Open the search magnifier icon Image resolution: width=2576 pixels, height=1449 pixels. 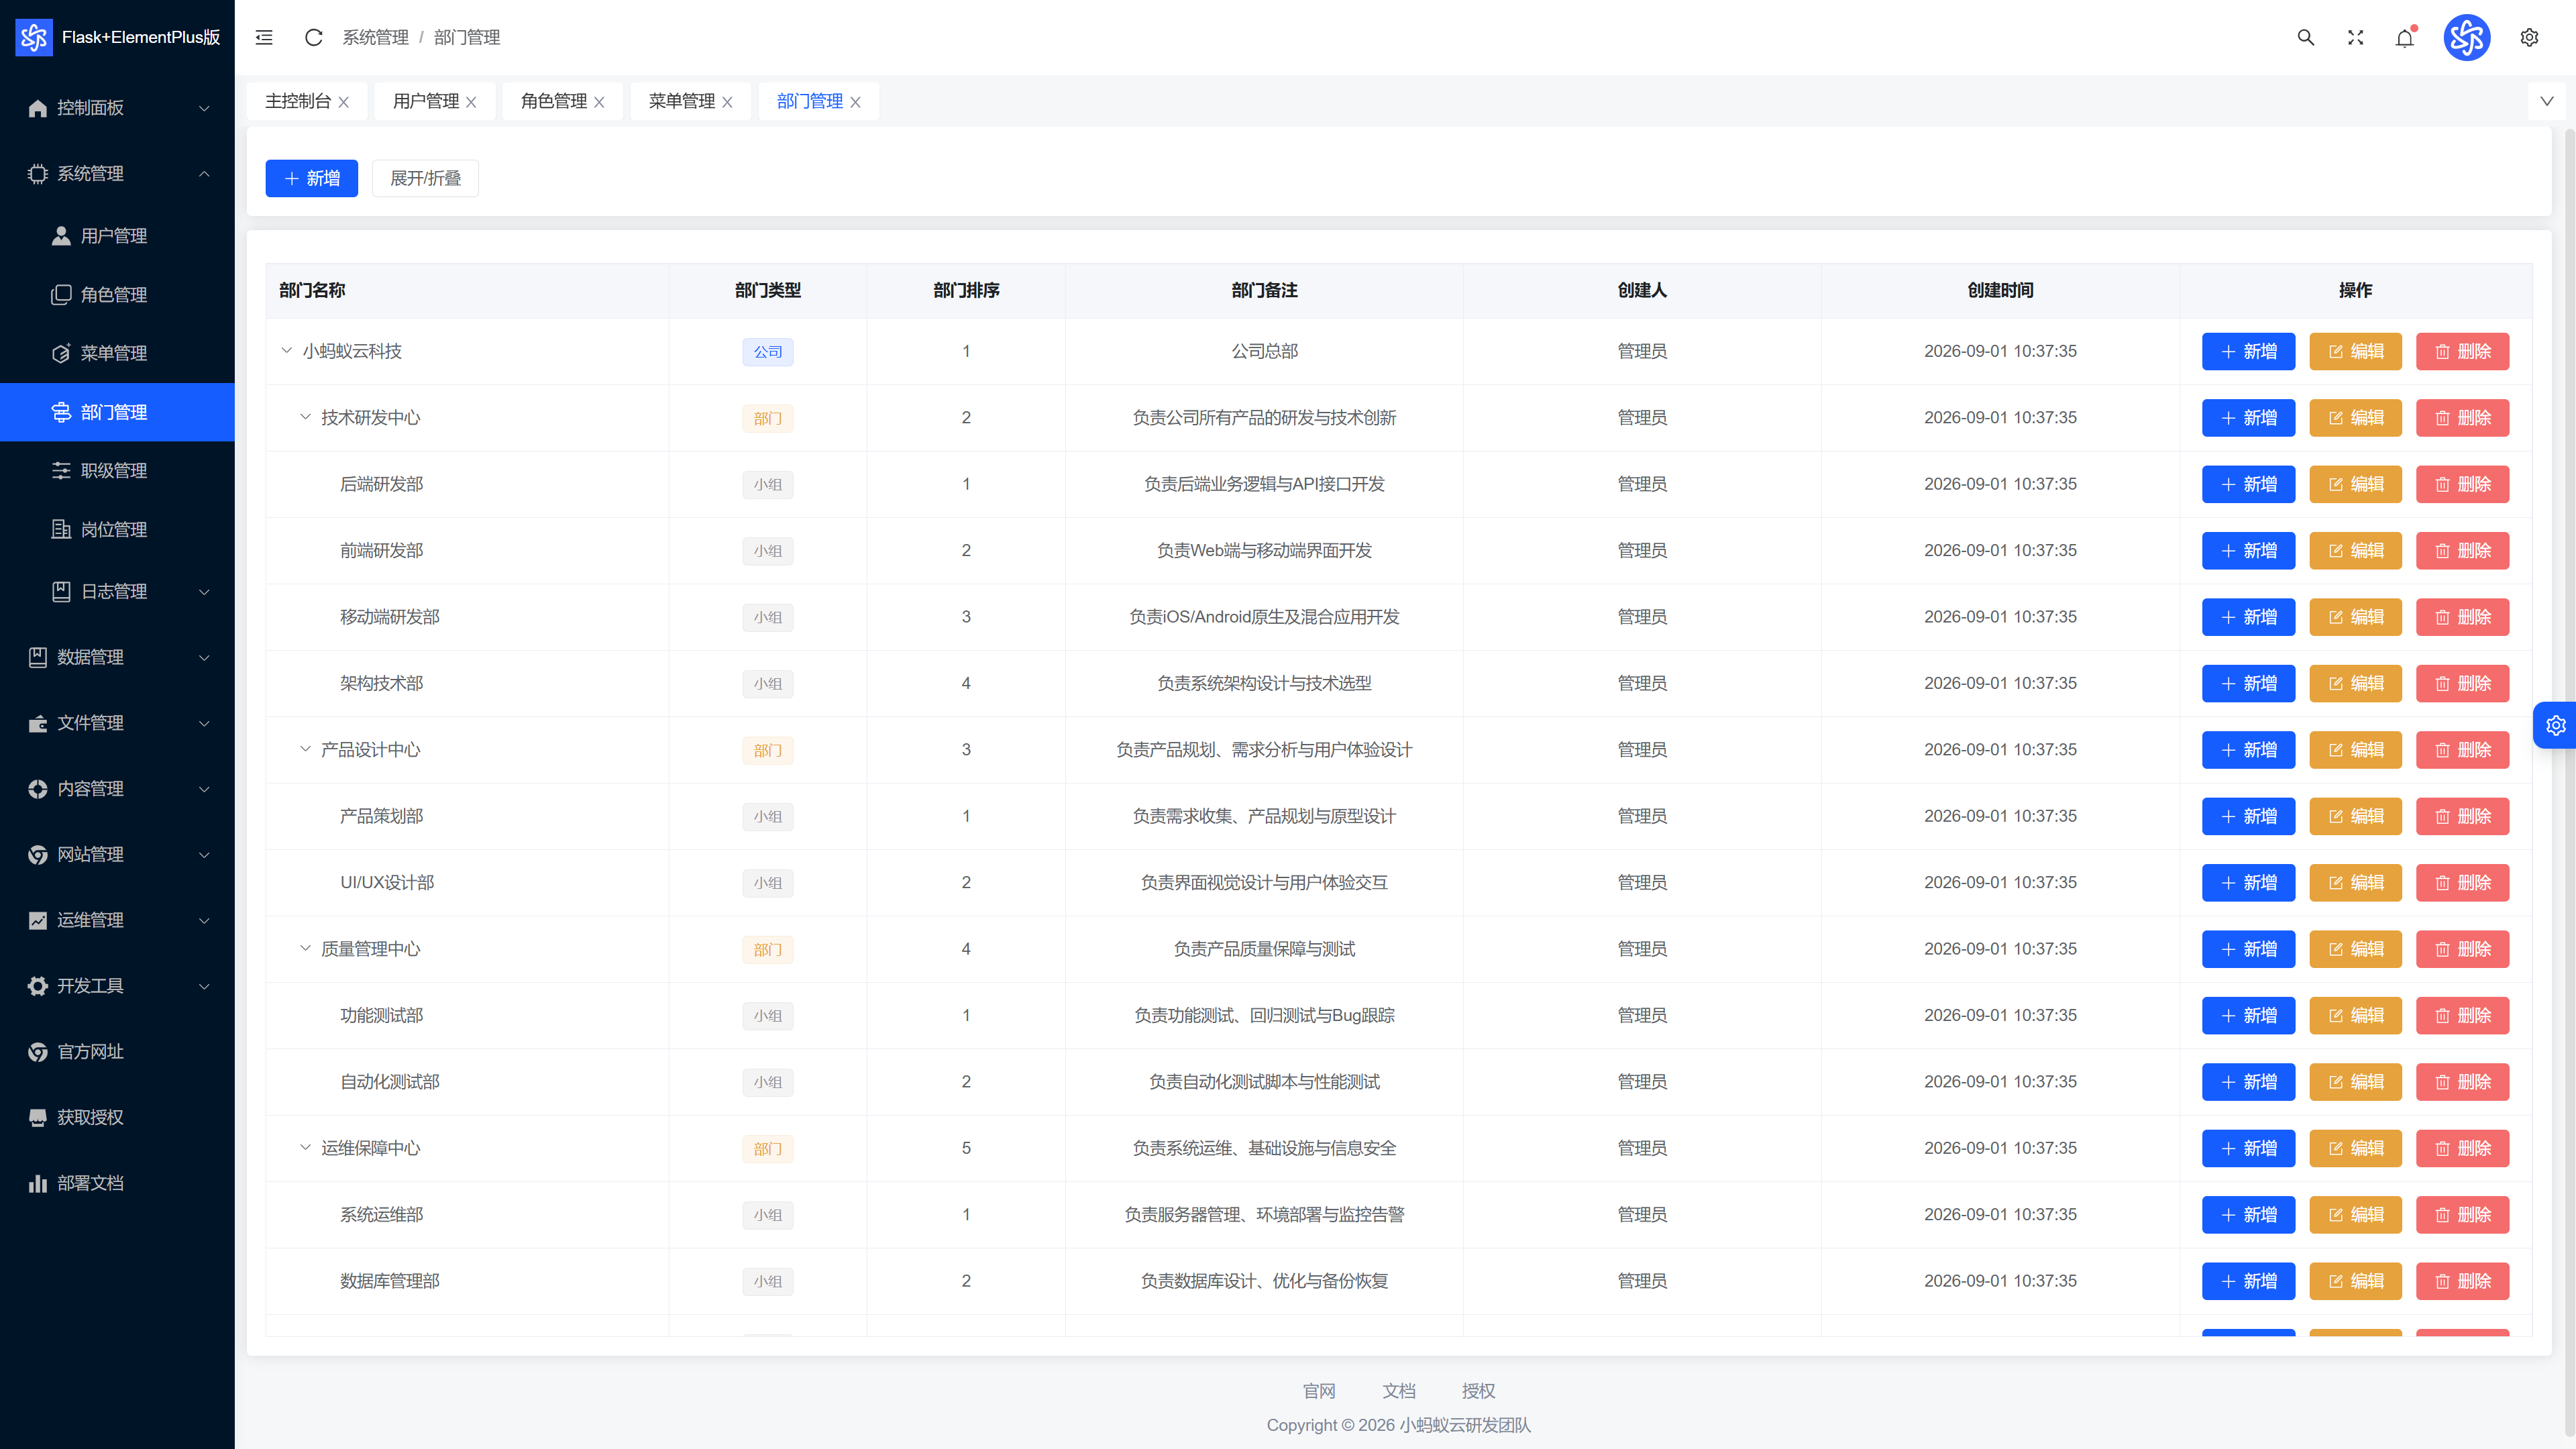[x=2306, y=37]
